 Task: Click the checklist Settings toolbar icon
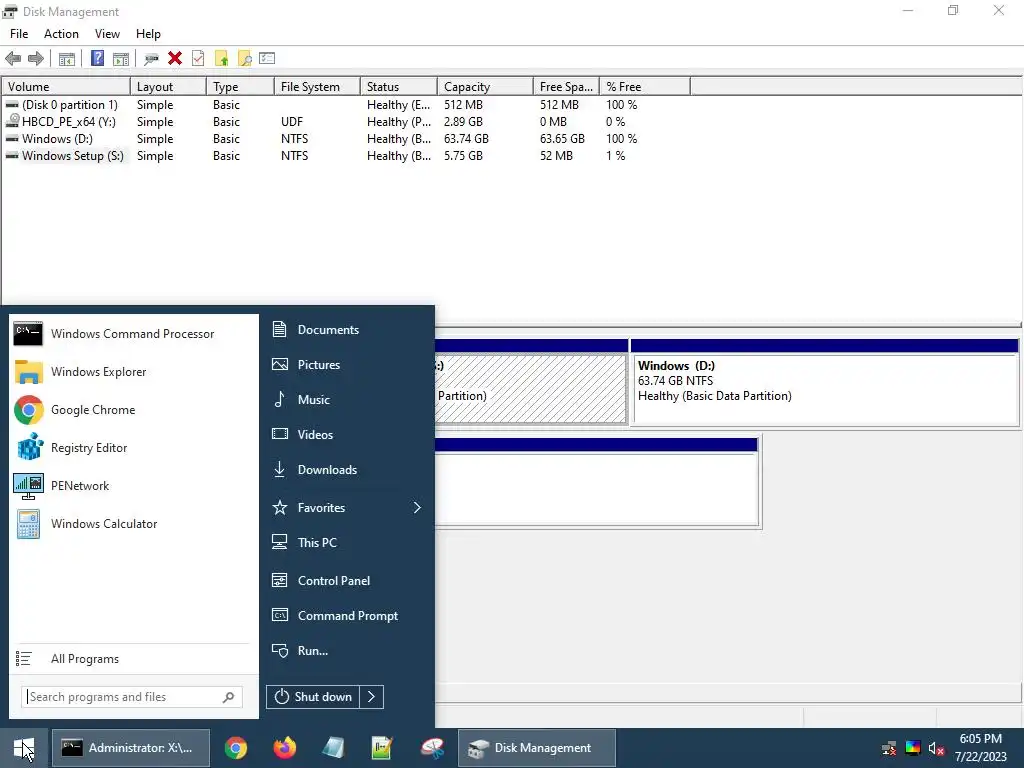pos(267,59)
